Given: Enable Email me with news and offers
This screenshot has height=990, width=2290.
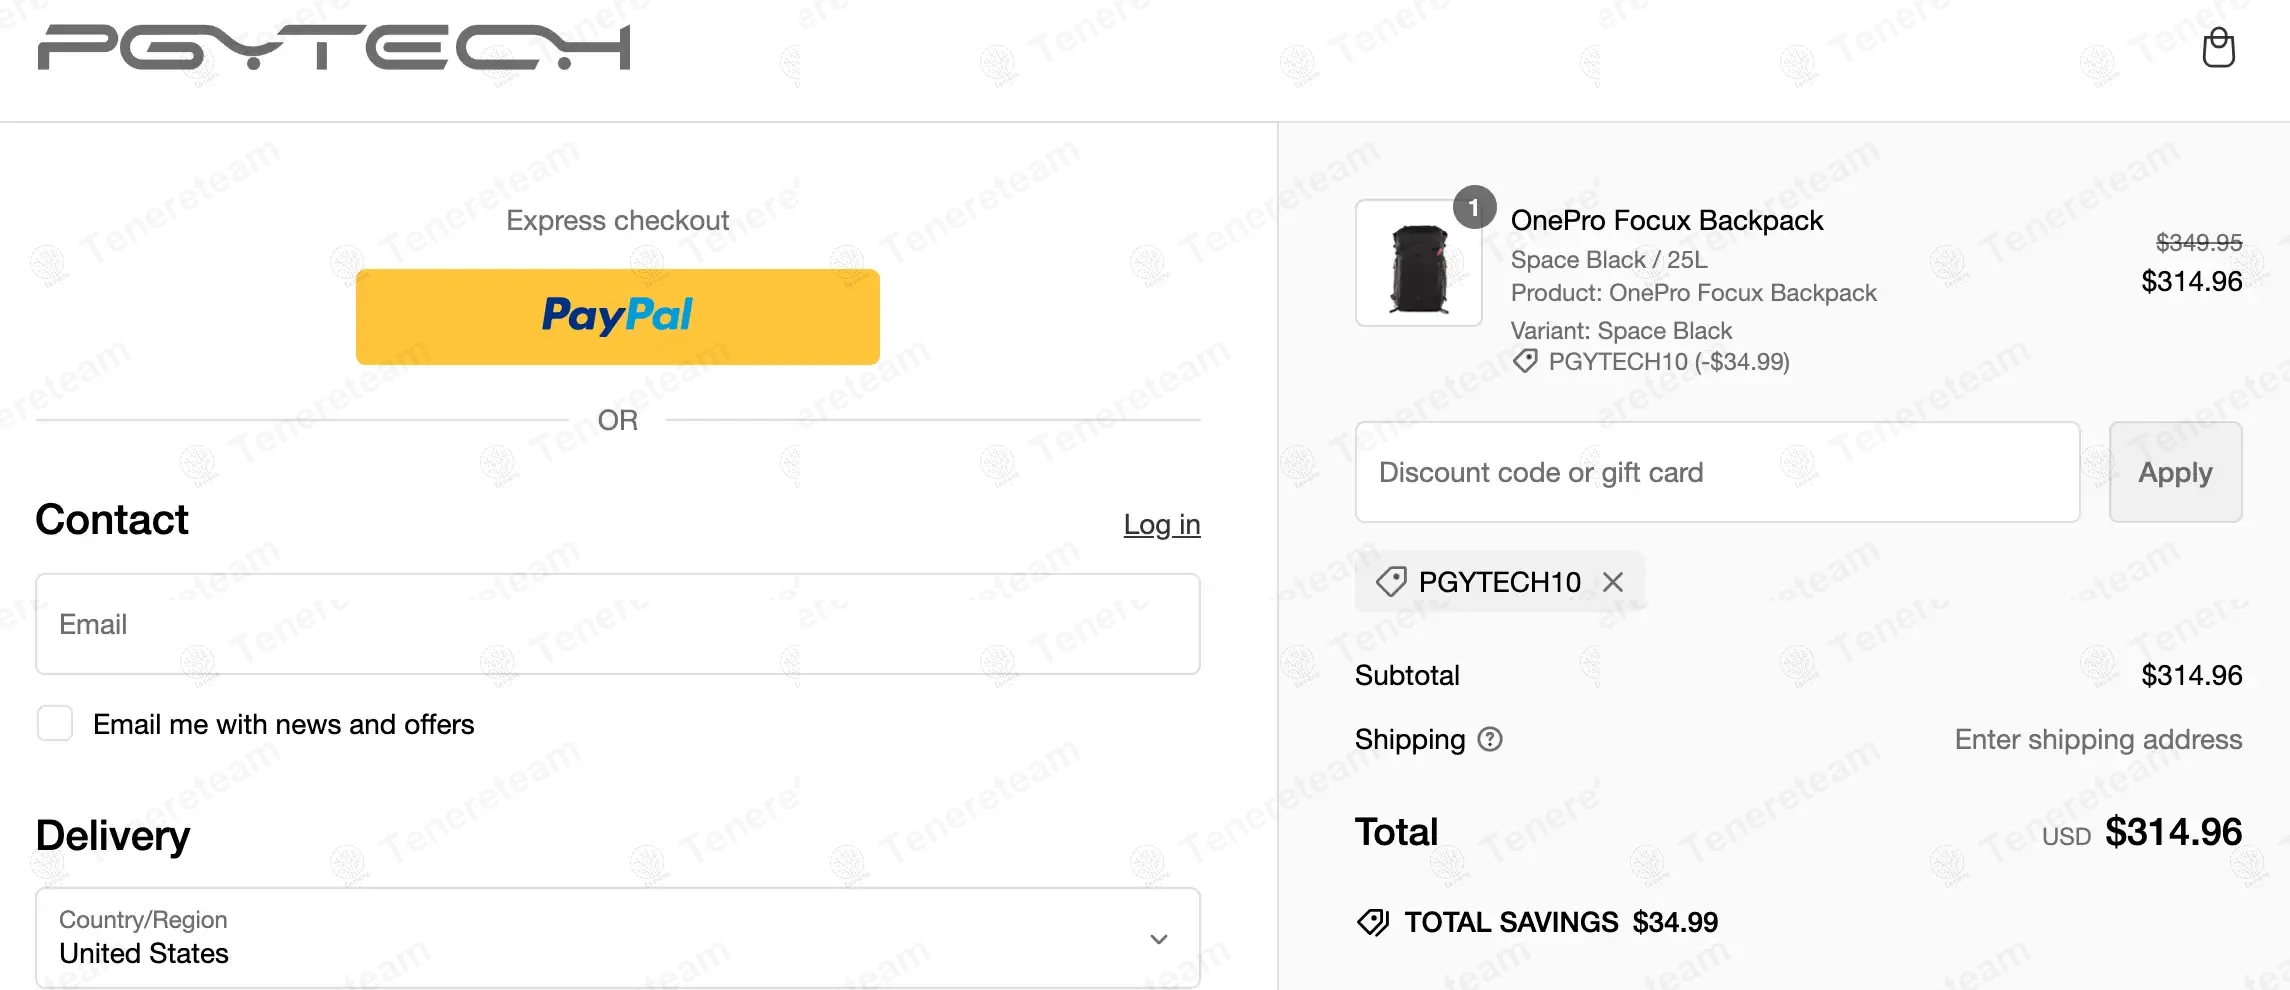Looking at the screenshot, I should (x=55, y=723).
